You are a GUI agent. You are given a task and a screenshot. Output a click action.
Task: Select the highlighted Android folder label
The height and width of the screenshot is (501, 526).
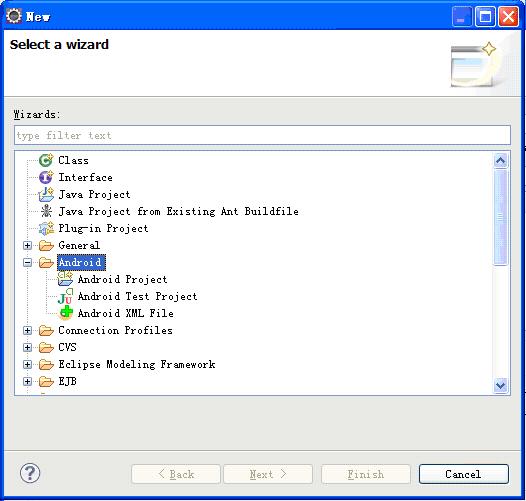tap(82, 262)
